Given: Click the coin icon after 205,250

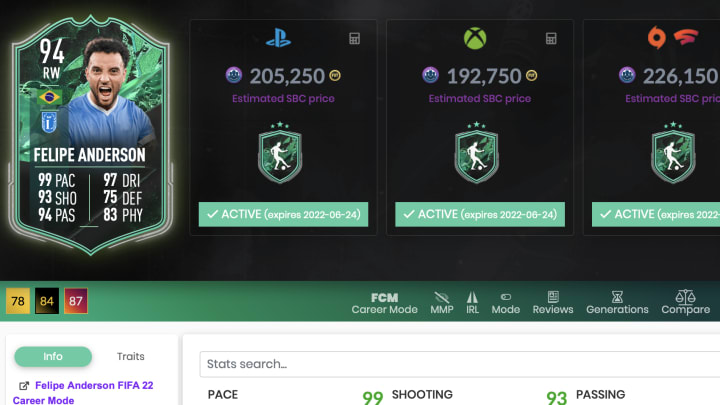Looking at the screenshot, I should click(335, 76).
